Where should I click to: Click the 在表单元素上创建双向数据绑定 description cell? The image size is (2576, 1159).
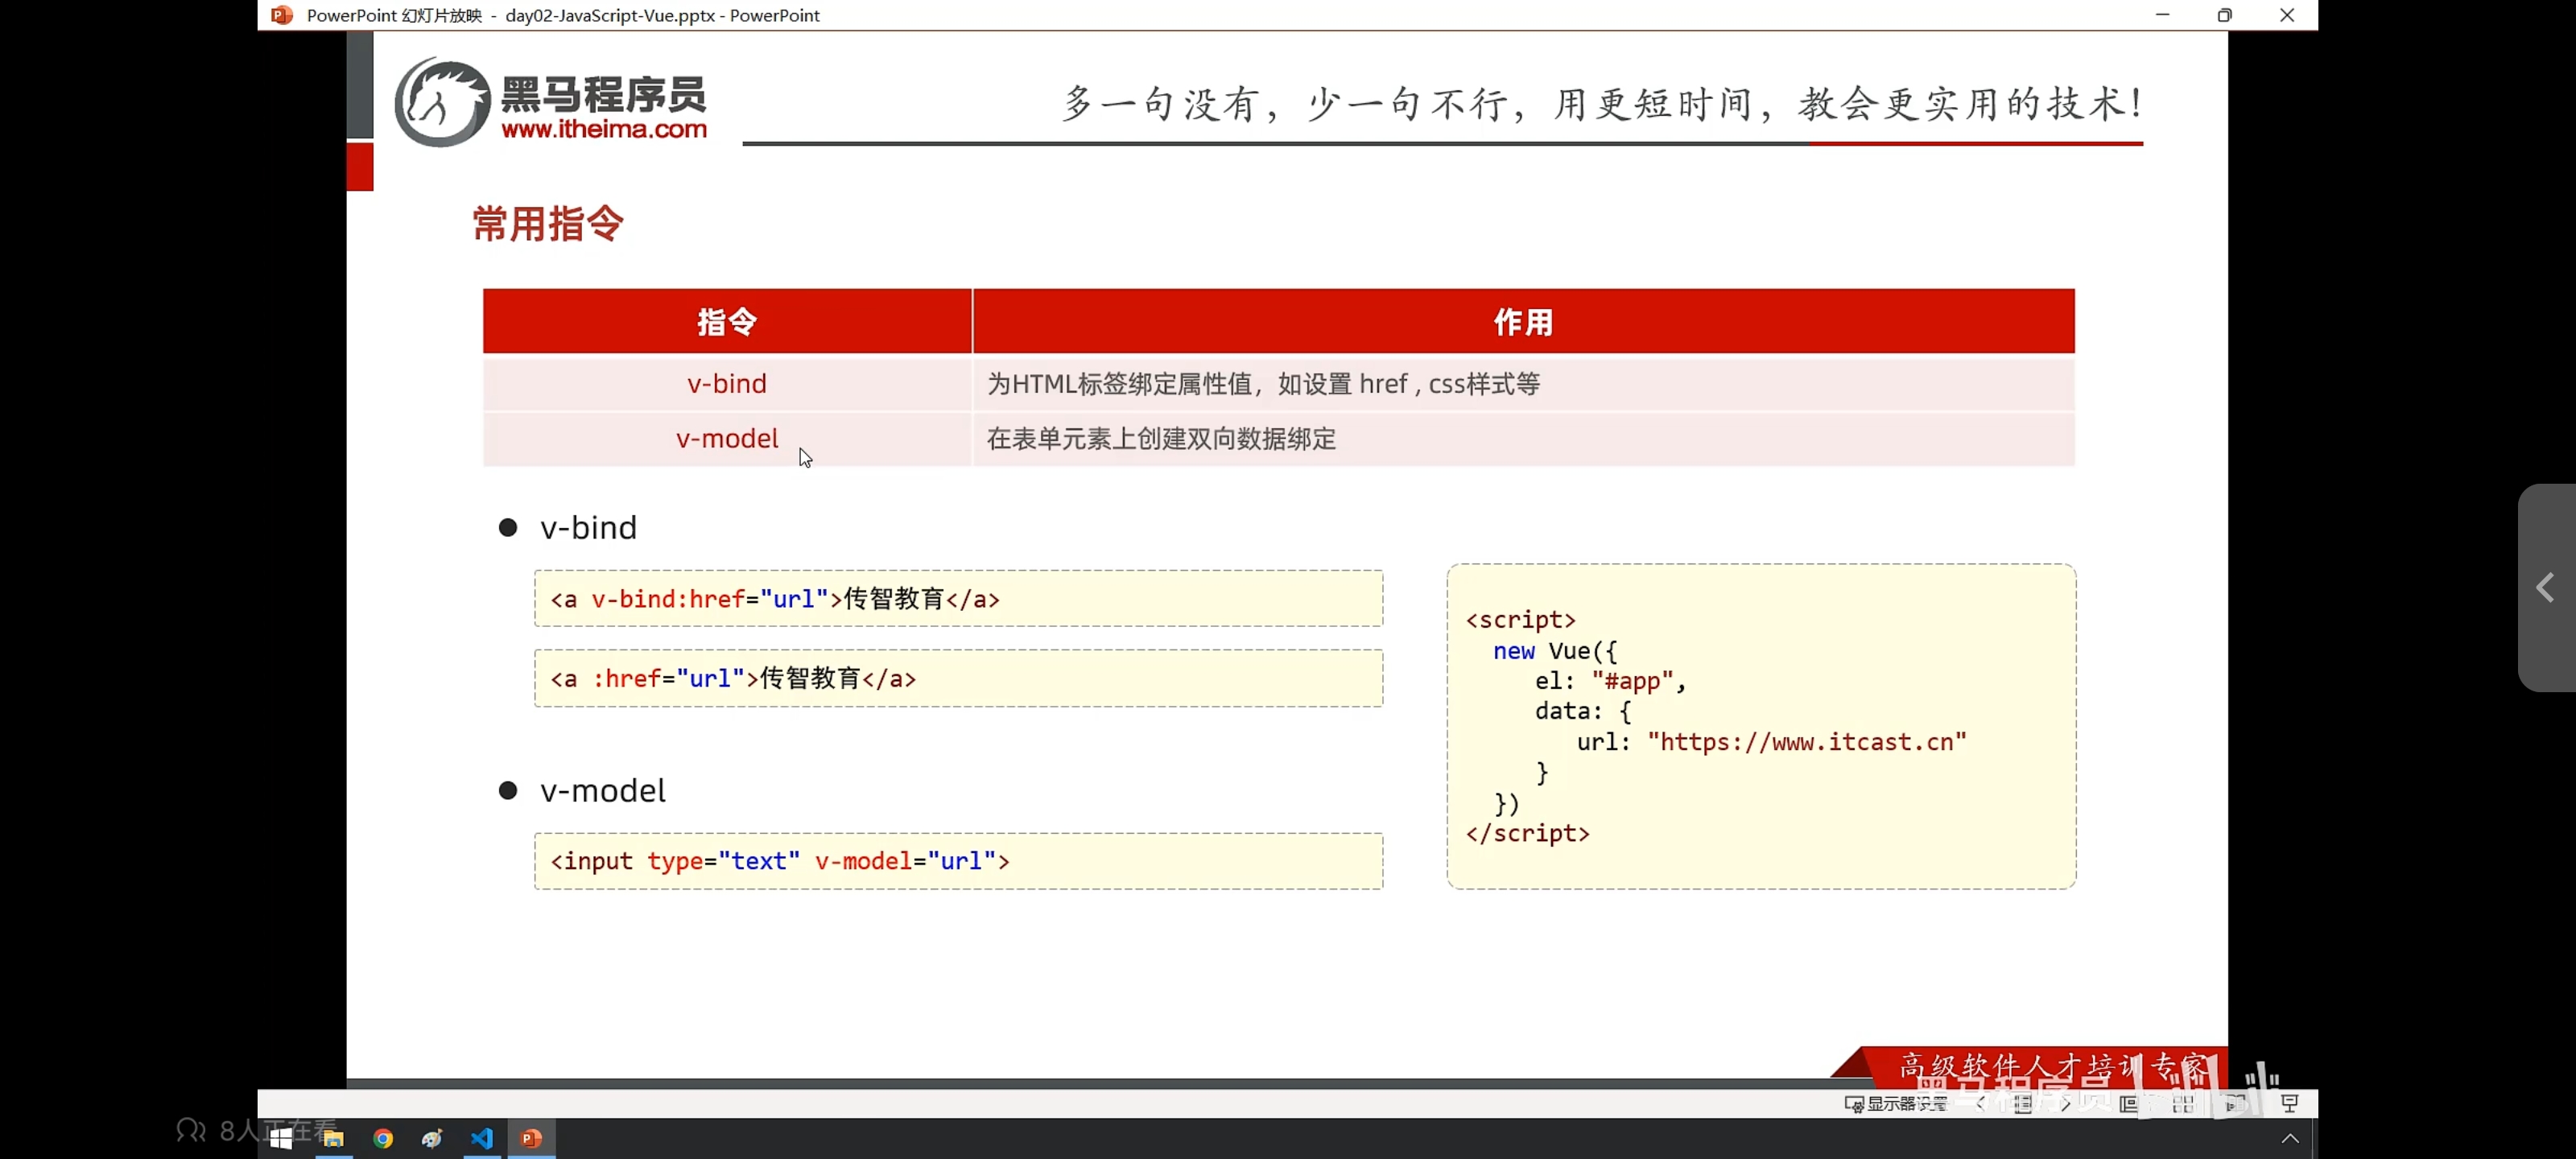coord(1523,438)
